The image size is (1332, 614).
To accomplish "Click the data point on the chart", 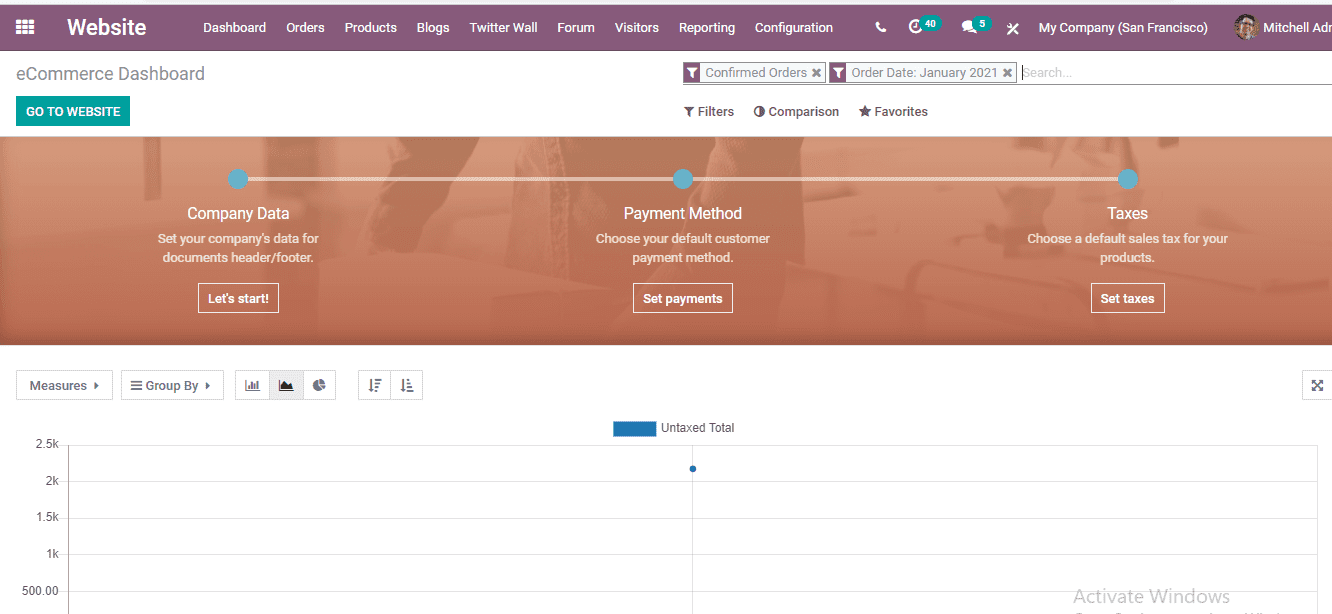I will [692, 469].
